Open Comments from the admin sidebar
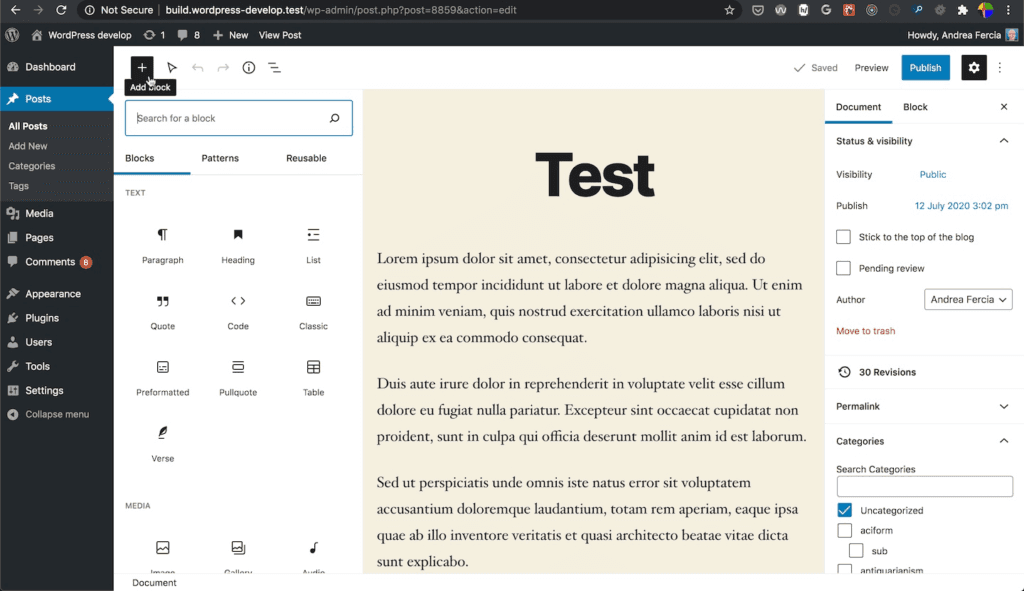1024x591 pixels. pyautogui.click(x=46, y=261)
